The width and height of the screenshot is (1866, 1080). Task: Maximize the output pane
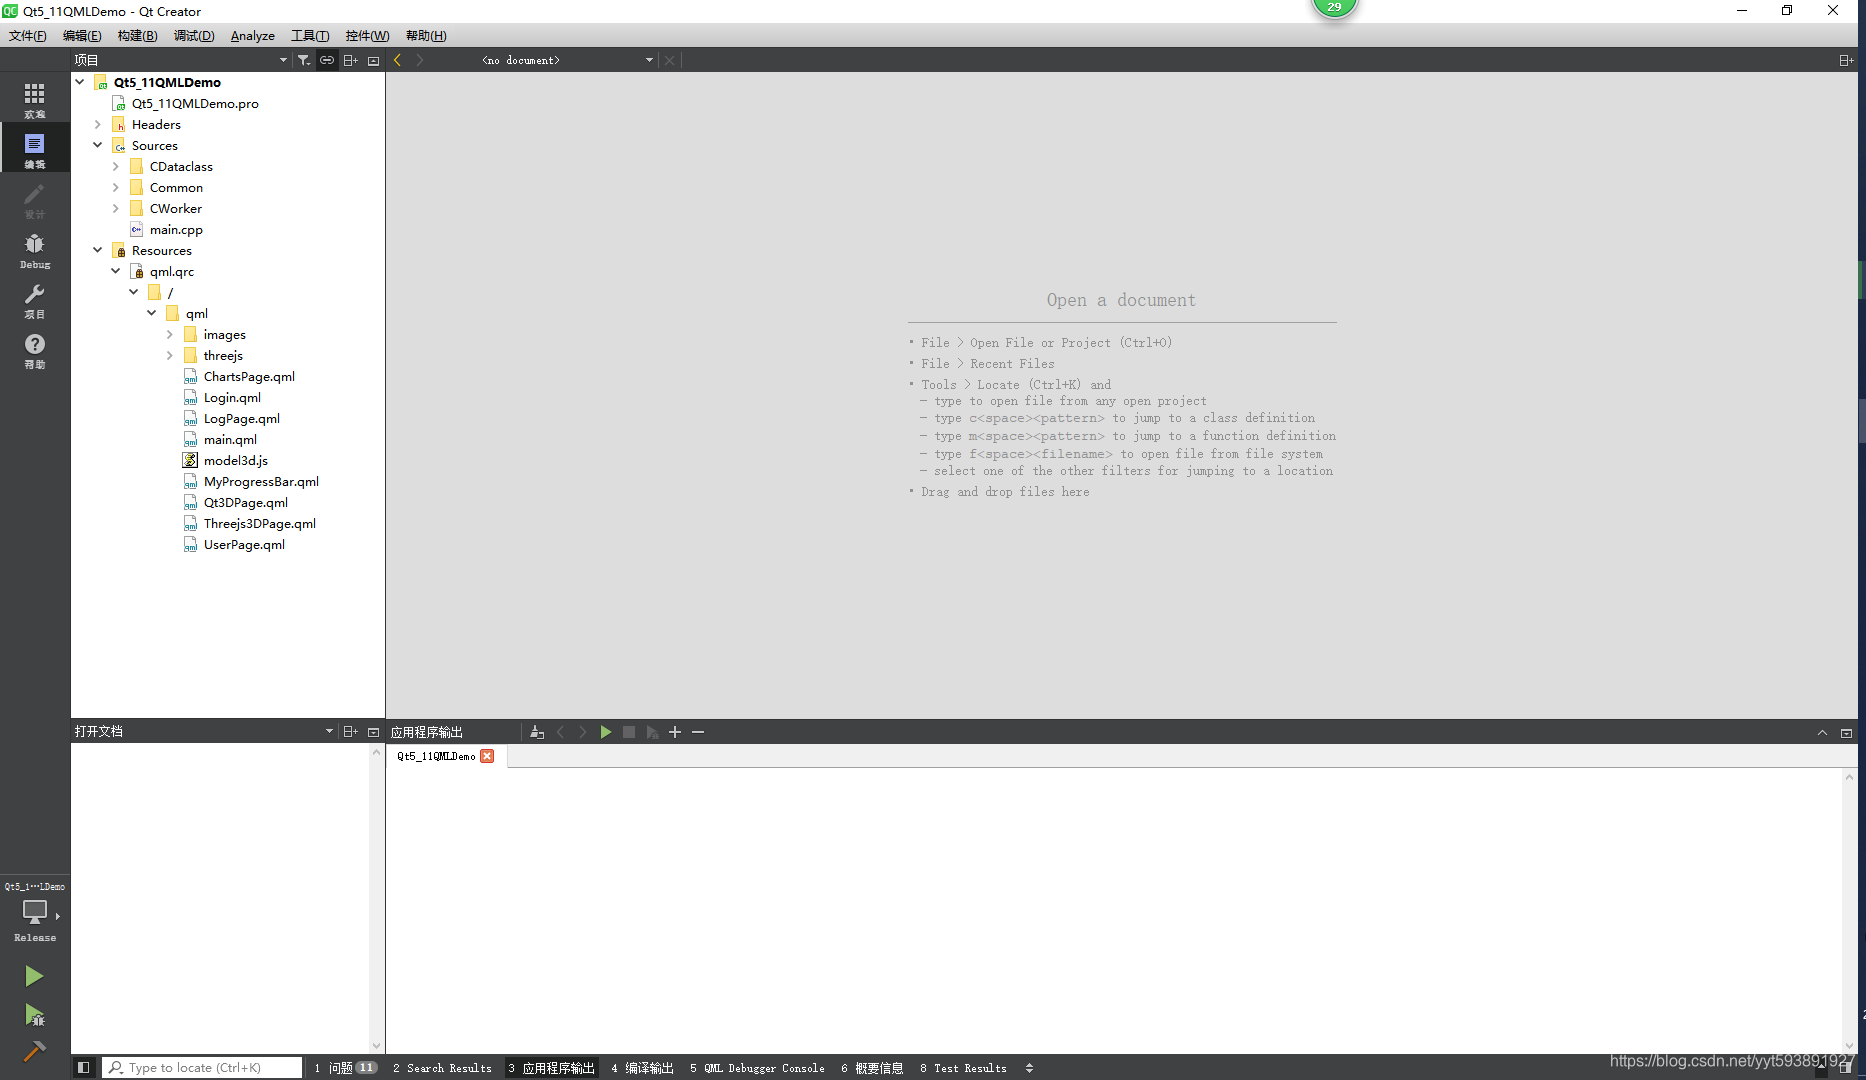click(x=1822, y=732)
